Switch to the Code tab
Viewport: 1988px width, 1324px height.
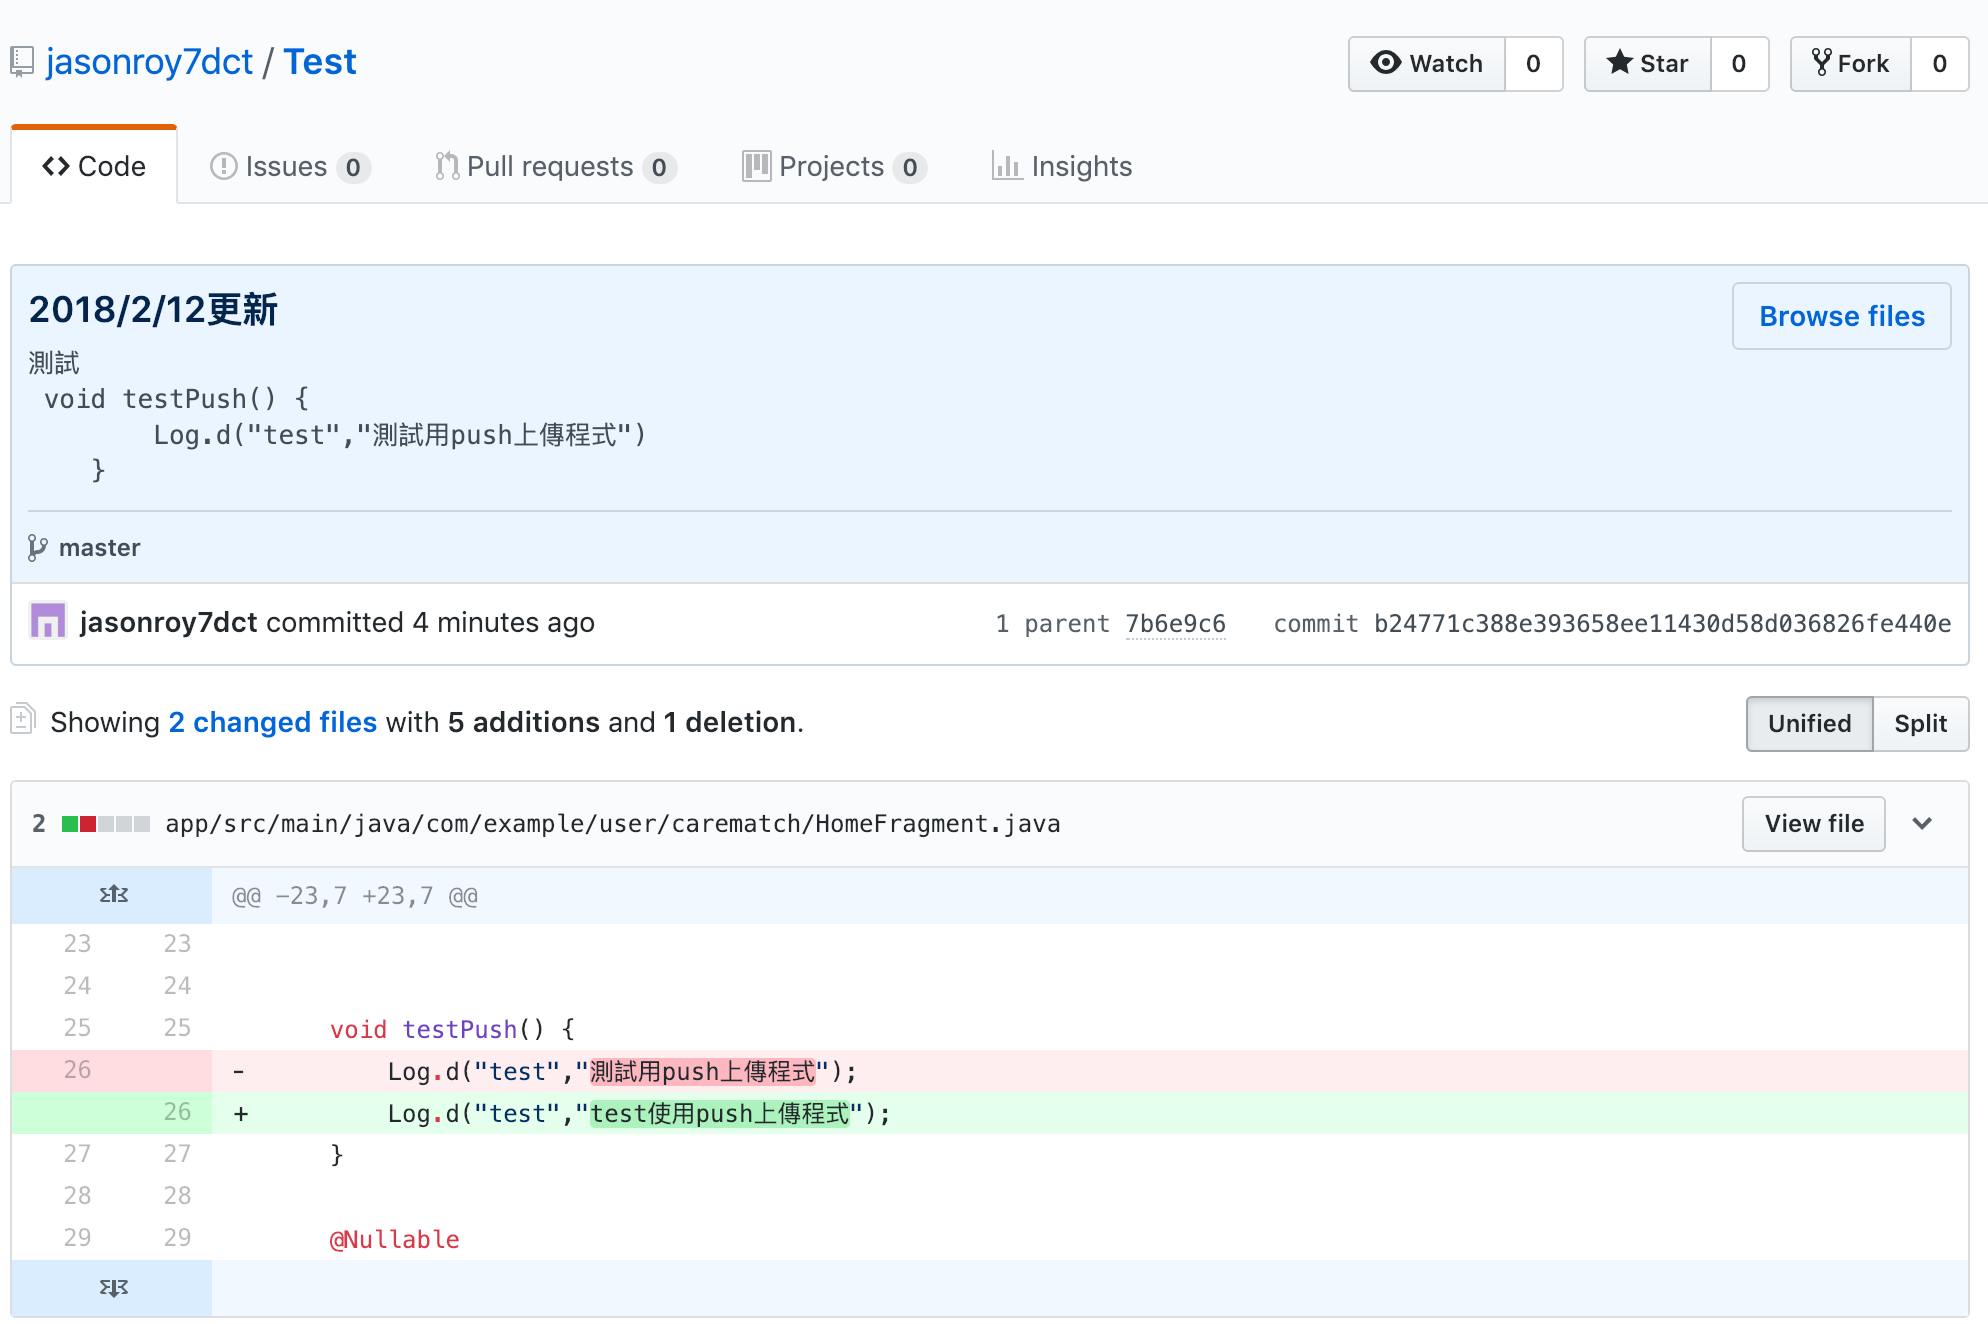(94, 166)
